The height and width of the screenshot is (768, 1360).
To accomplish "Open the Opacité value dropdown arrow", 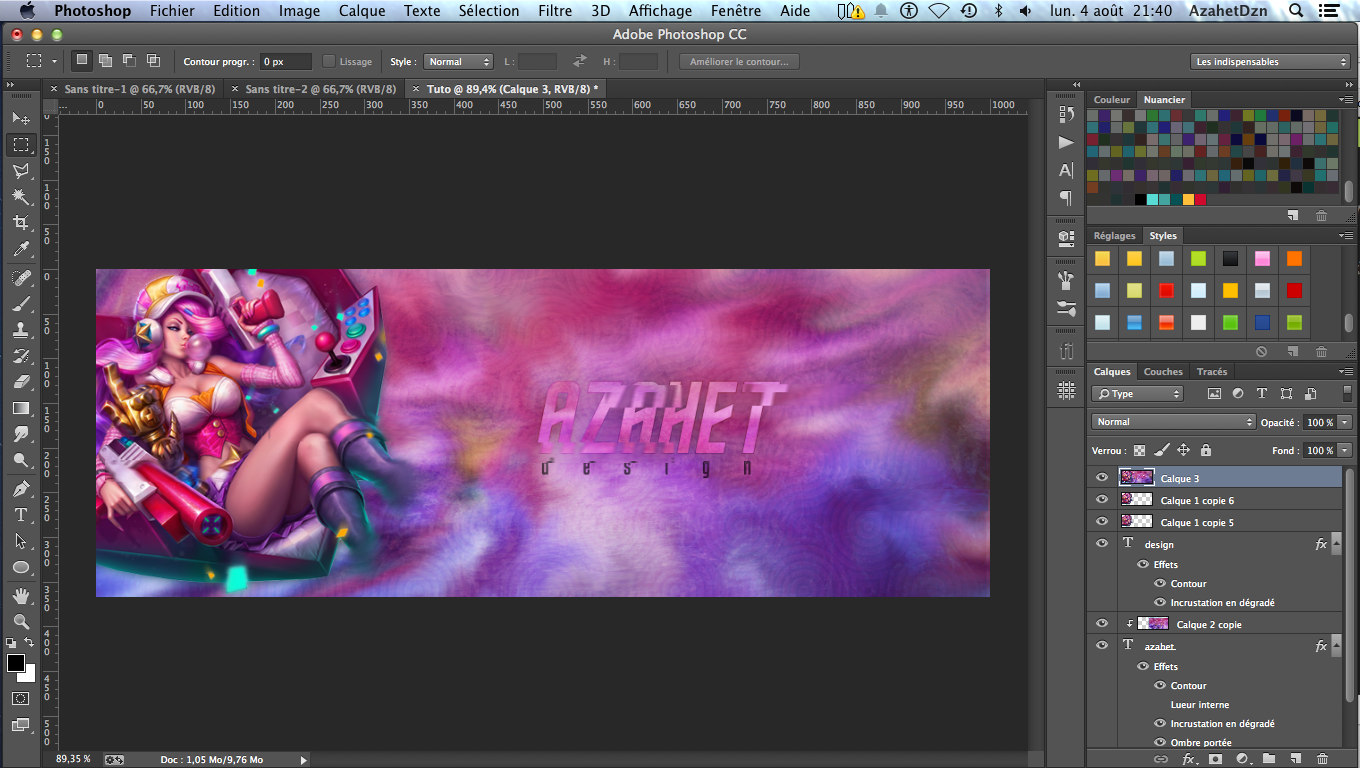I will (x=1345, y=422).
